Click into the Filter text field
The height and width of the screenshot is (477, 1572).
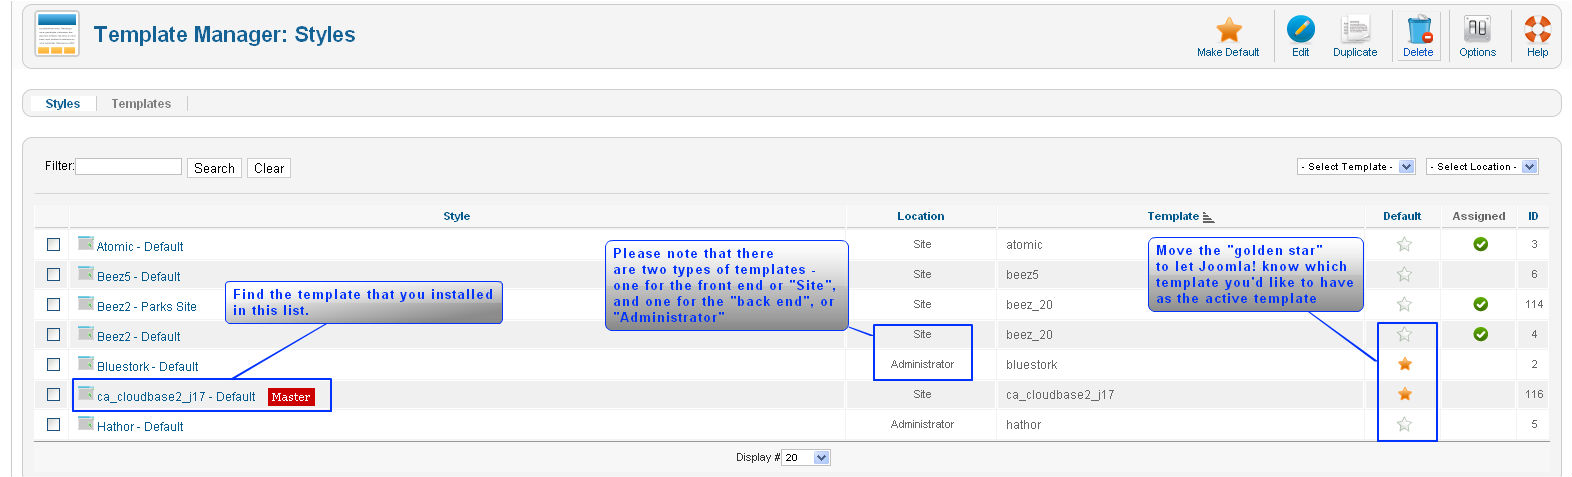tap(129, 166)
